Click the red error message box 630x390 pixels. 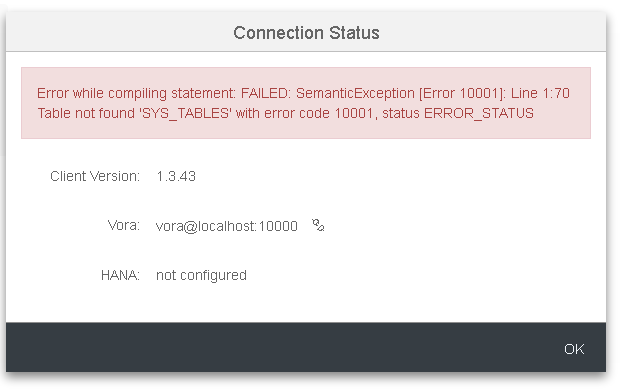(x=306, y=103)
